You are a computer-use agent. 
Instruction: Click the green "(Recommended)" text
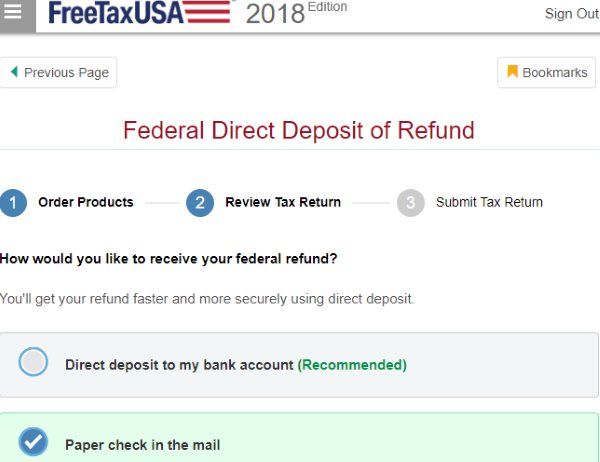(x=352, y=365)
